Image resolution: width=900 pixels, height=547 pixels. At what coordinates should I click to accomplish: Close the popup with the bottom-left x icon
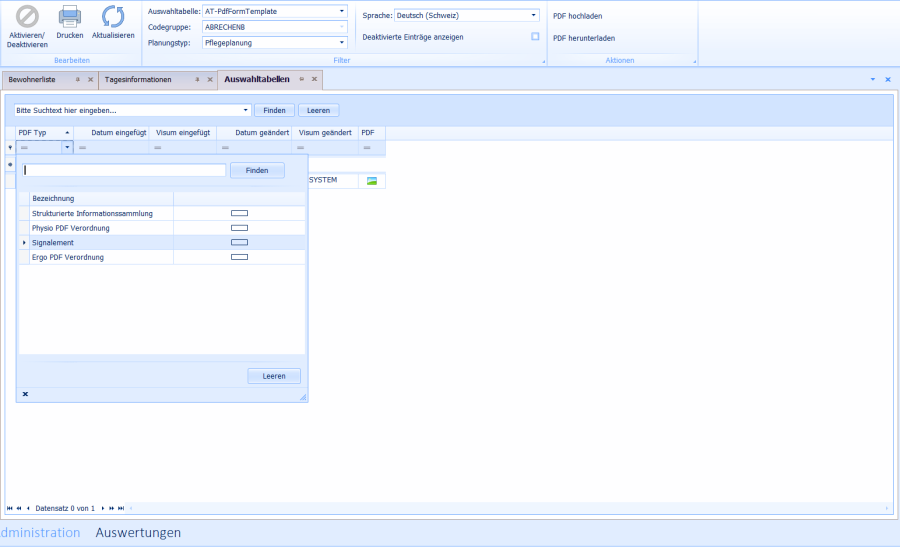(x=25, y=394)
